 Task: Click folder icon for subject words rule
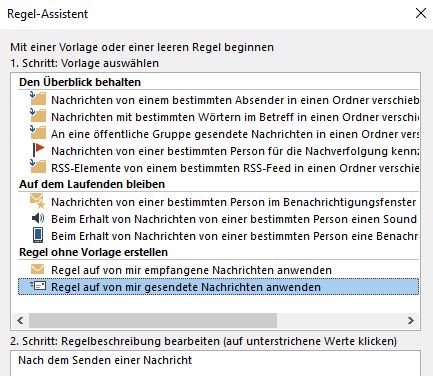coord(38,116)
